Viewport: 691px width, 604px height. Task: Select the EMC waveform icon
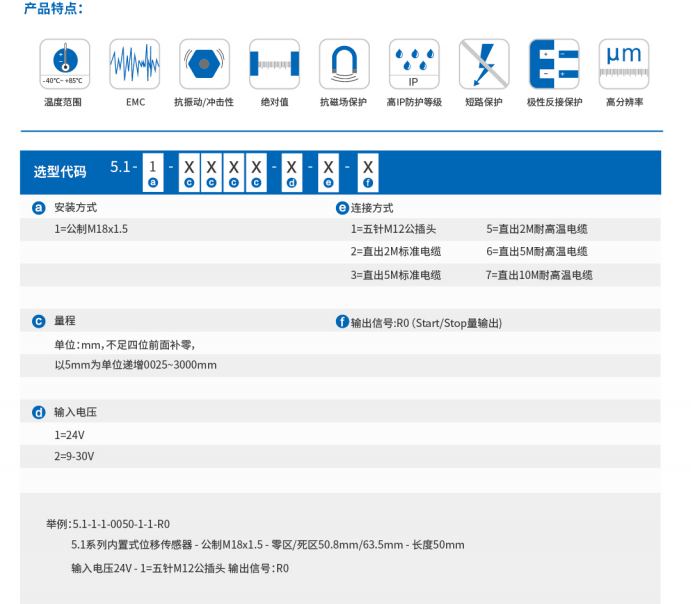(134, 64)
